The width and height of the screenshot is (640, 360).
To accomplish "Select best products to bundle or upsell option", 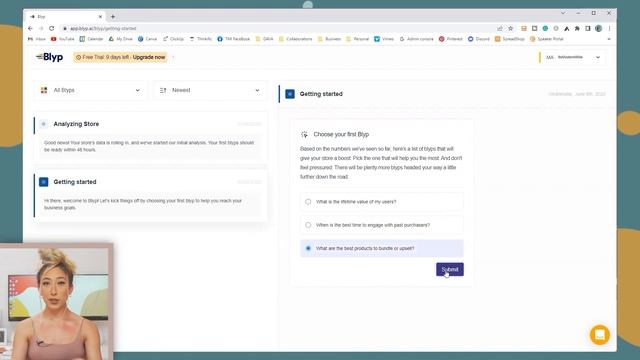I will pos(382,248).
